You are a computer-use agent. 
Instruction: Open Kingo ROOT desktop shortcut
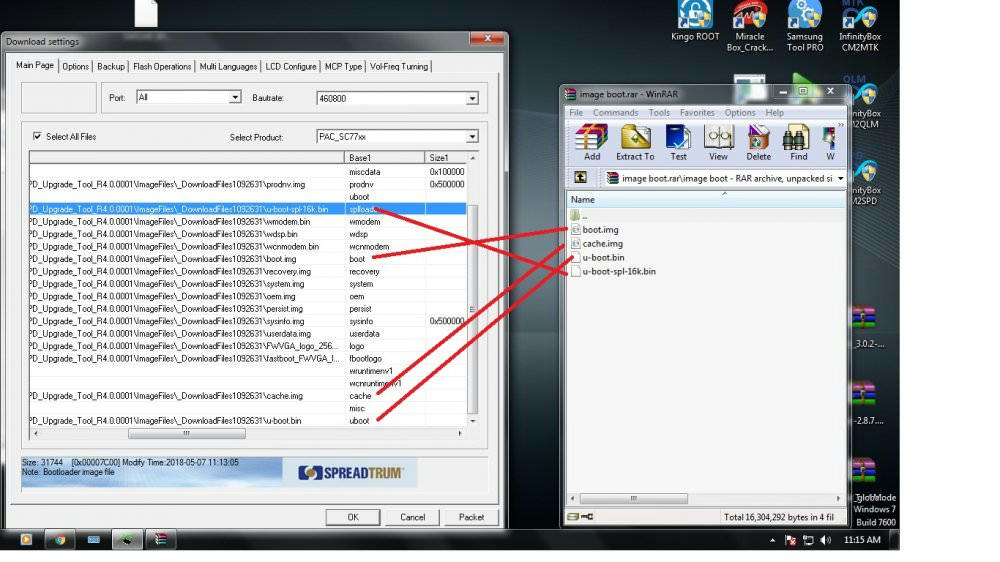pyautogui.click(x=695, y=20)
